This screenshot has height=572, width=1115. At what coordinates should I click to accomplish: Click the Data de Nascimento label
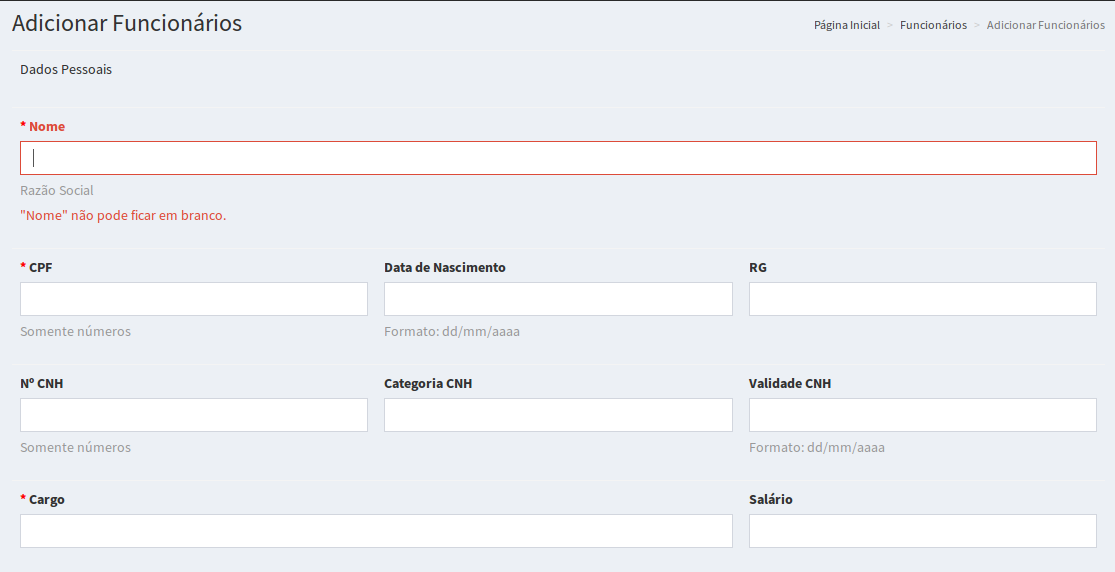(444, 268)
